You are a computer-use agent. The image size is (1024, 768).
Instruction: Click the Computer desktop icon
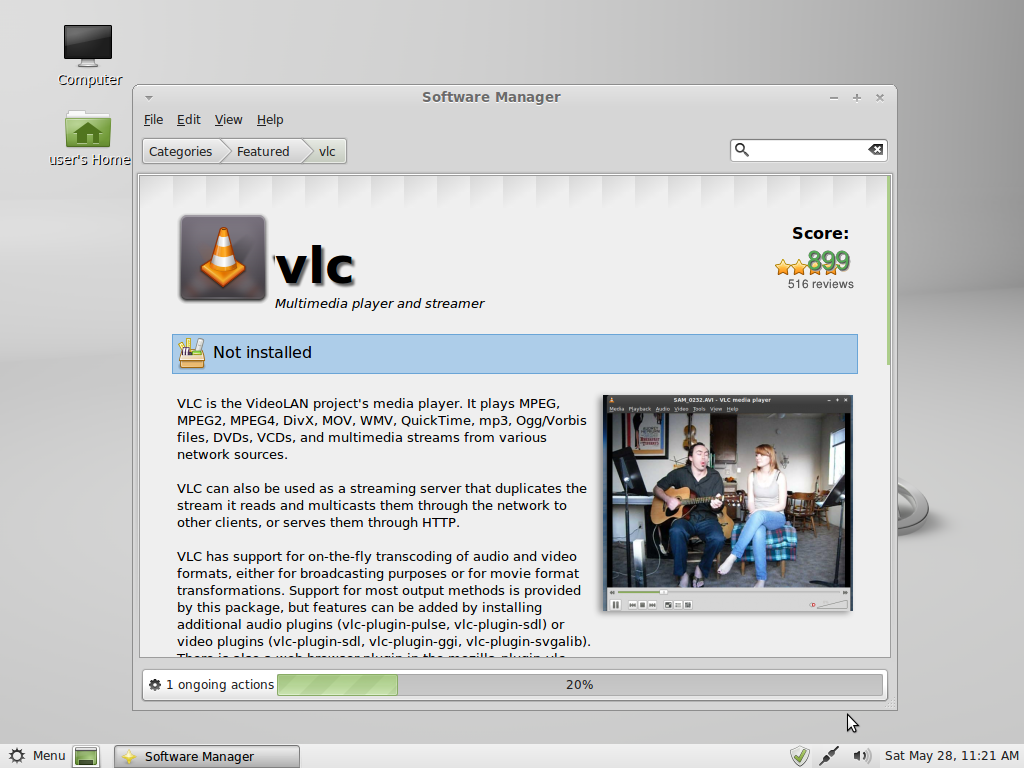tap(88, 56)
